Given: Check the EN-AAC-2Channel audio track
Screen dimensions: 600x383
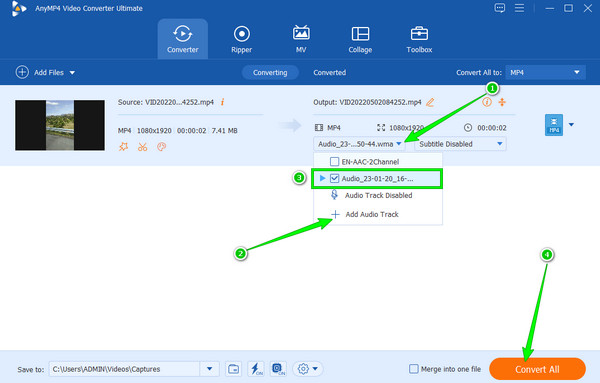Looking at the screenshot, I should [334, 161].
